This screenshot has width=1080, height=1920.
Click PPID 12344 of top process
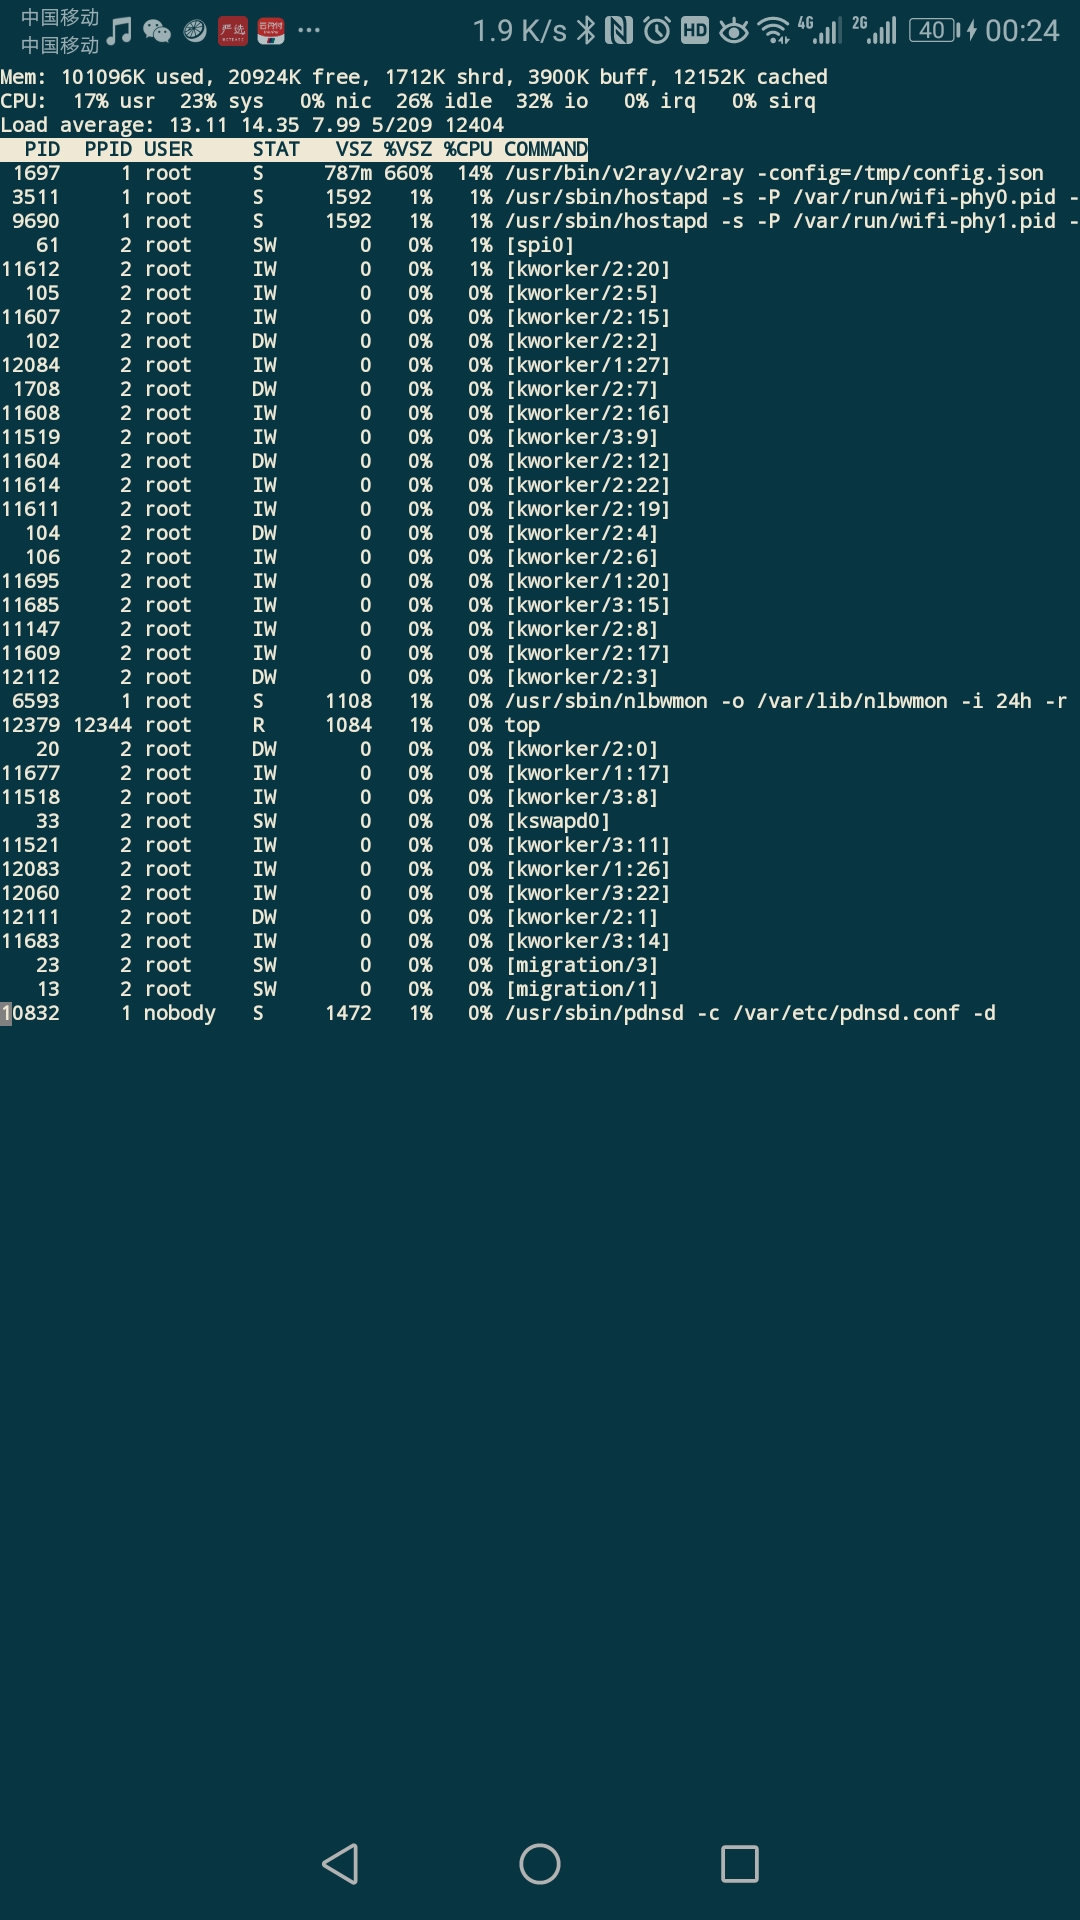click(x=102, y=725)
